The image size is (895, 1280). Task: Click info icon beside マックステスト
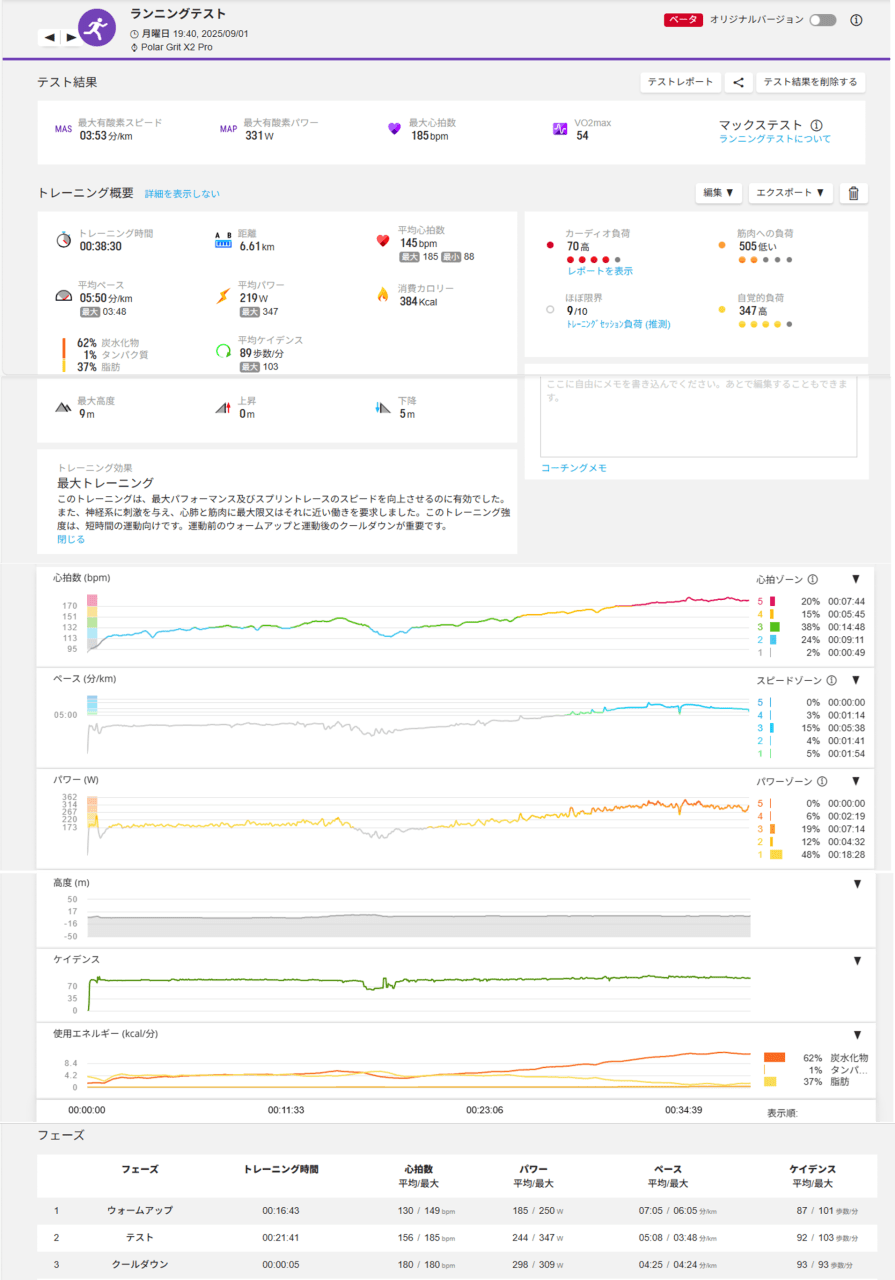pyautogui.click(x=816, y=126)
